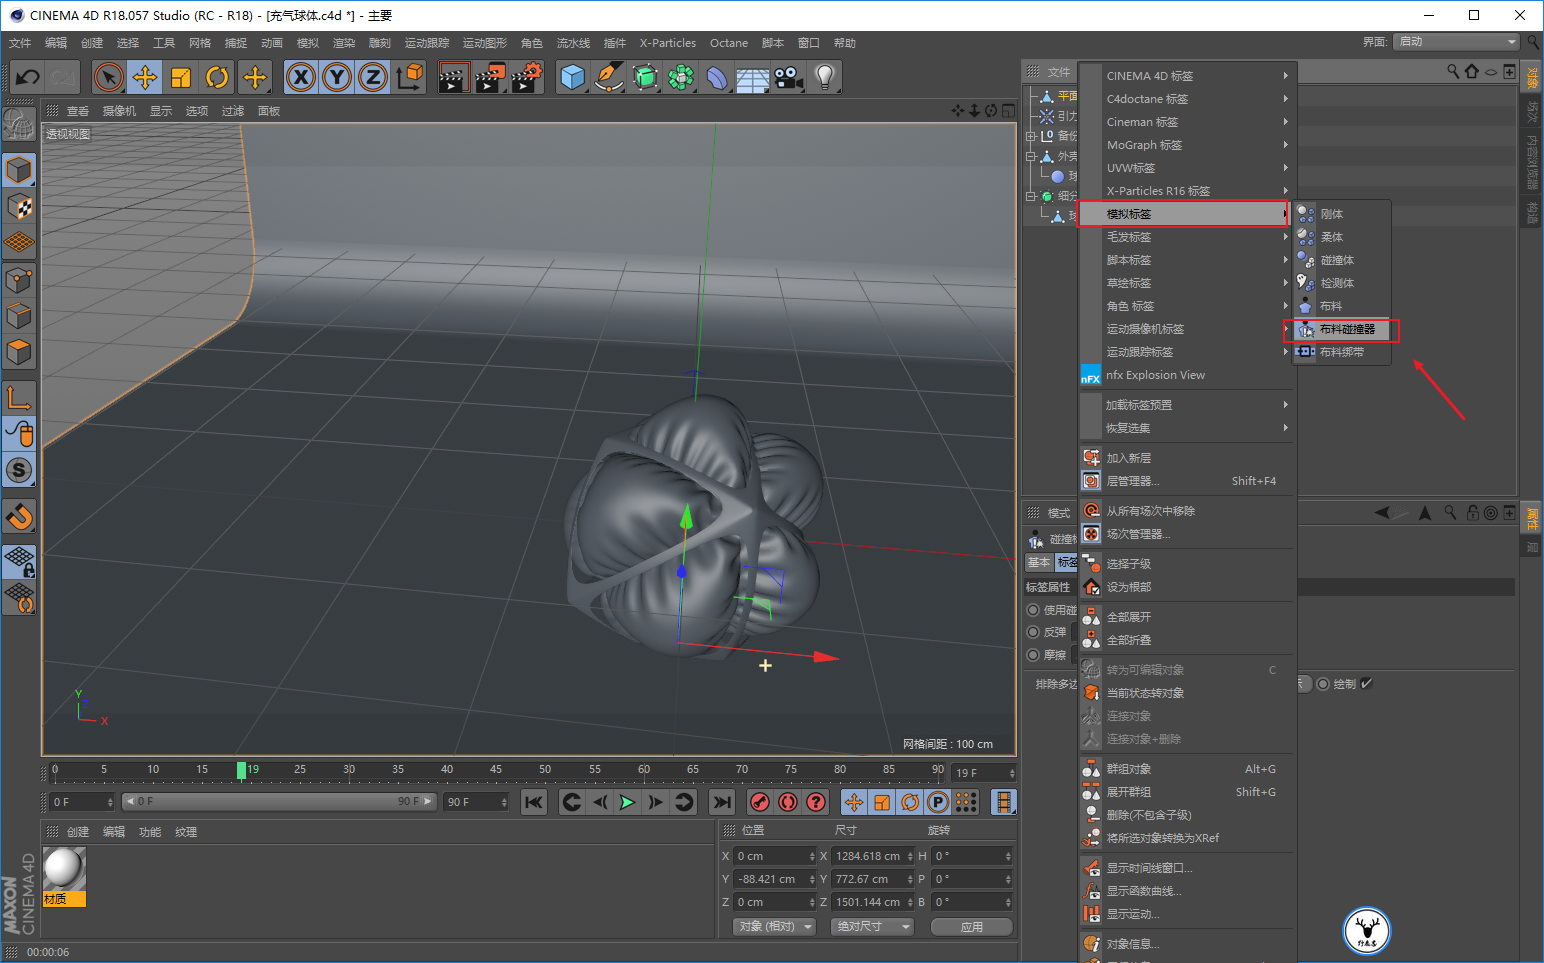The height and width of the screenshot is (963, 1544).
Task: Expand the 加载标签预置 submenu
Action: pyautogui.click(x=1188, y=405)
